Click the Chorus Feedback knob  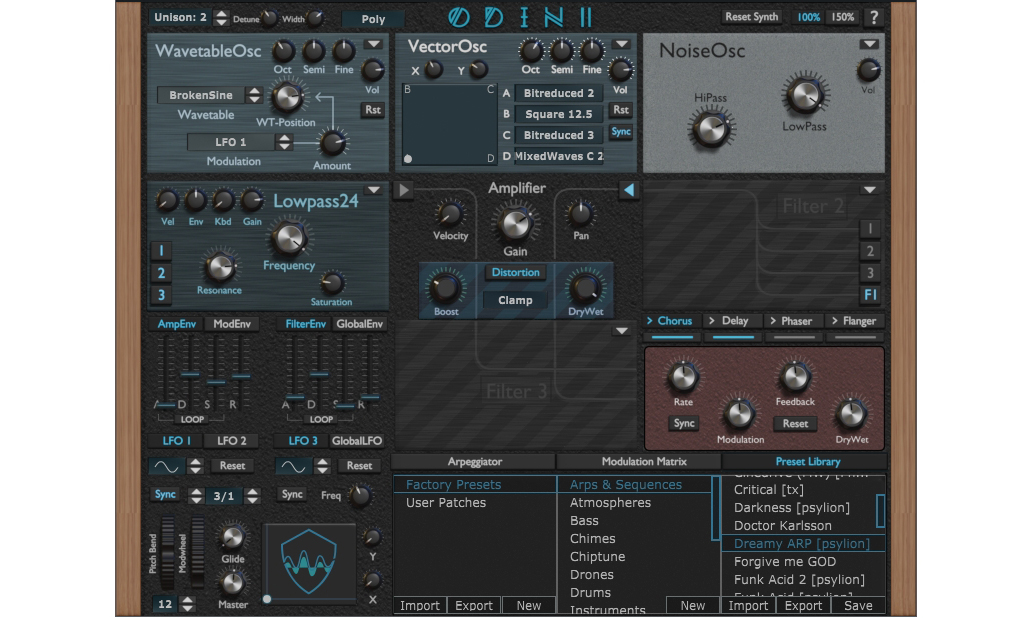pyautogui.click(x=795, y=377)
